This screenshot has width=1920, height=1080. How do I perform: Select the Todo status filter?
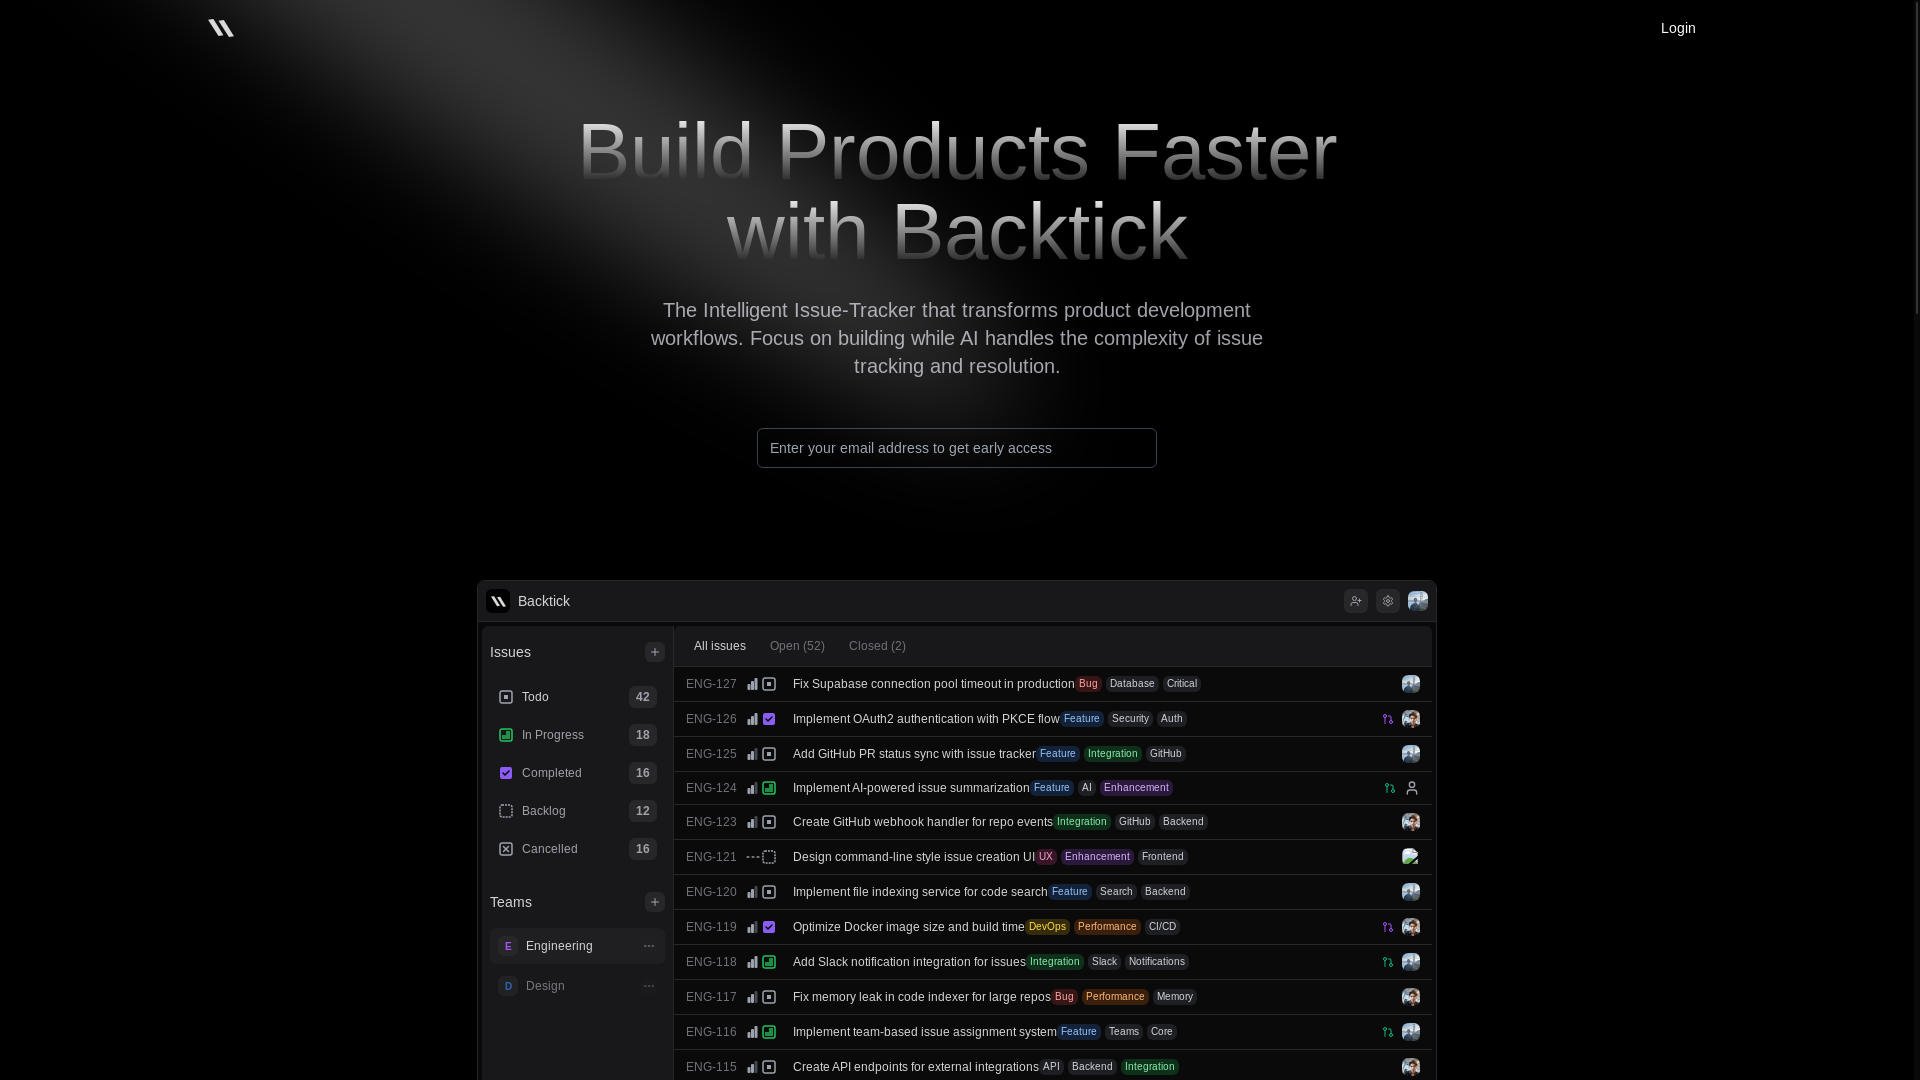tap(577, 697)
